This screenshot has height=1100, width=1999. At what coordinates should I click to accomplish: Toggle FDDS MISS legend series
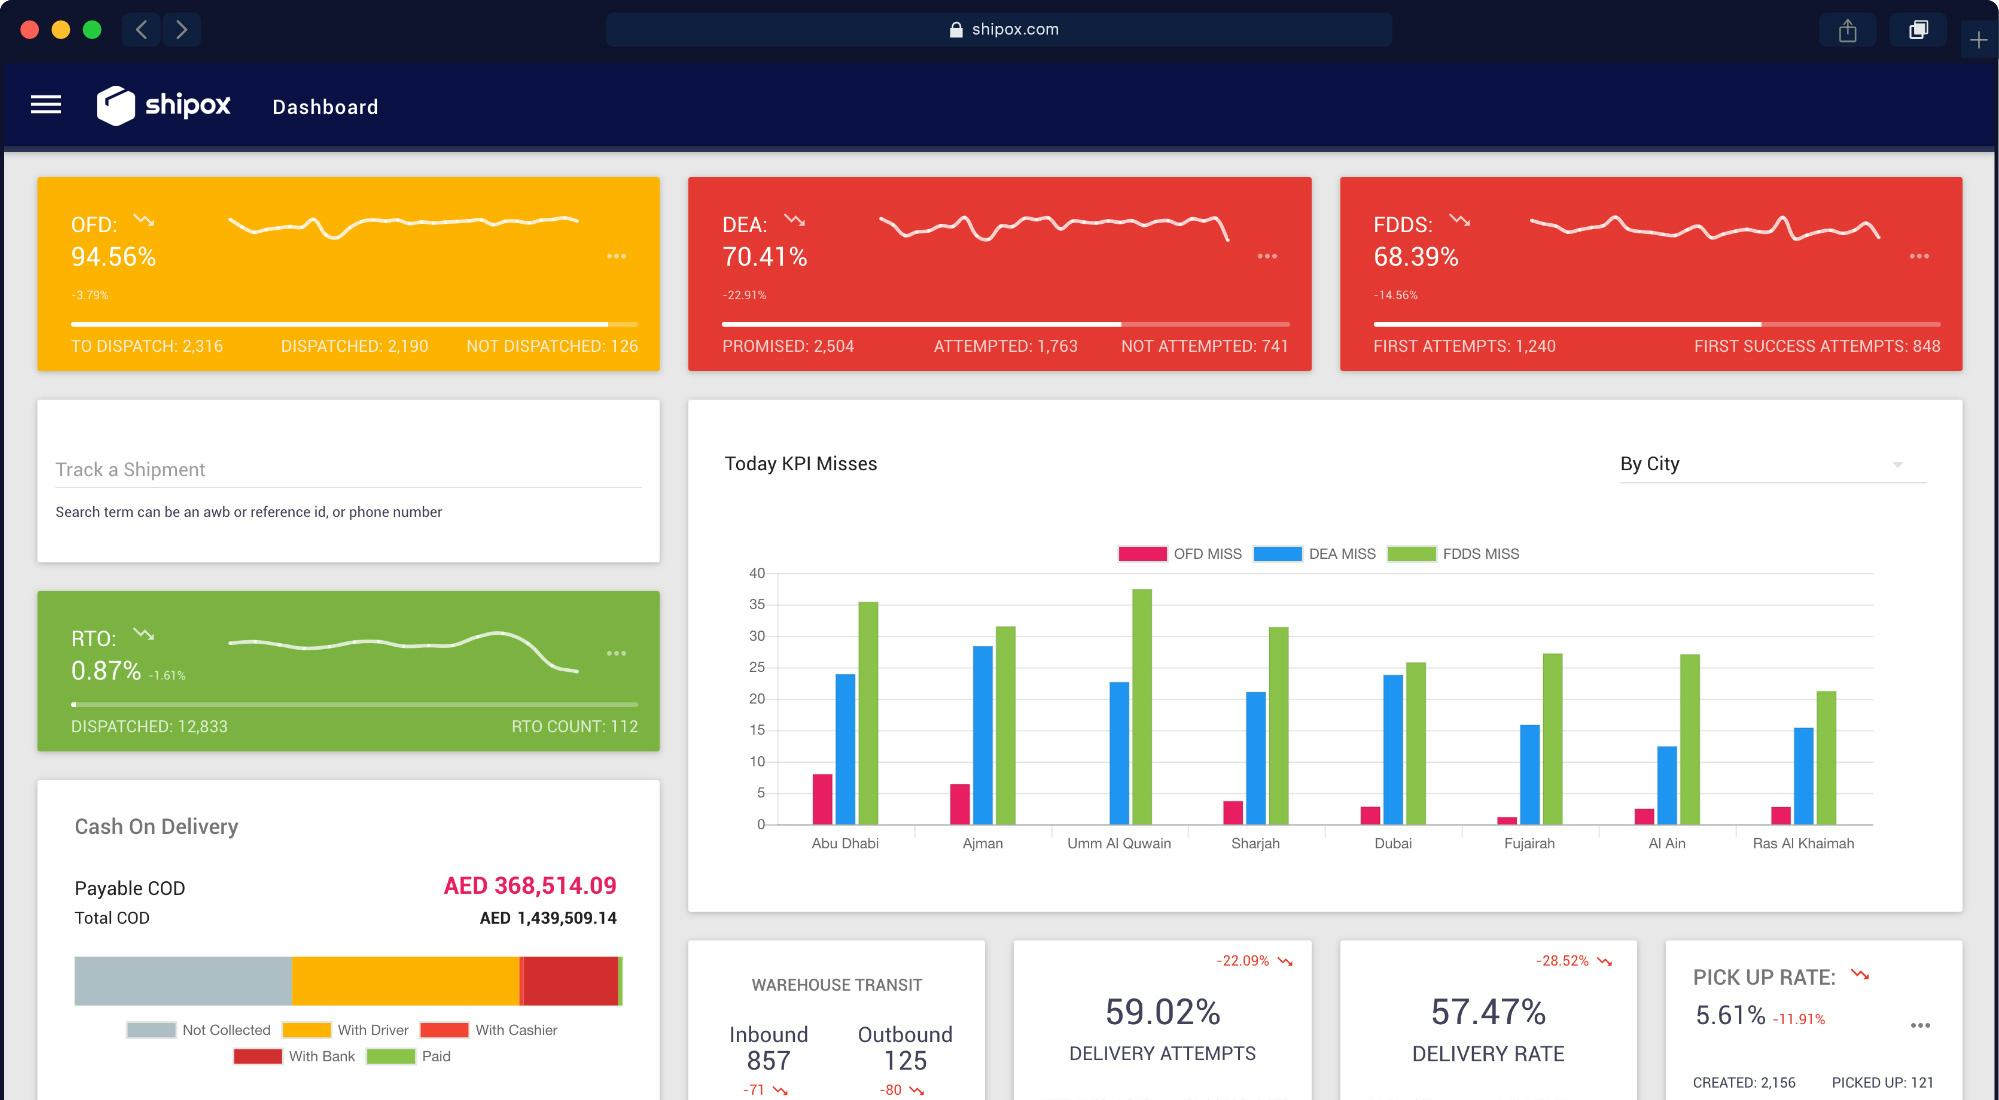[1453, 554]
